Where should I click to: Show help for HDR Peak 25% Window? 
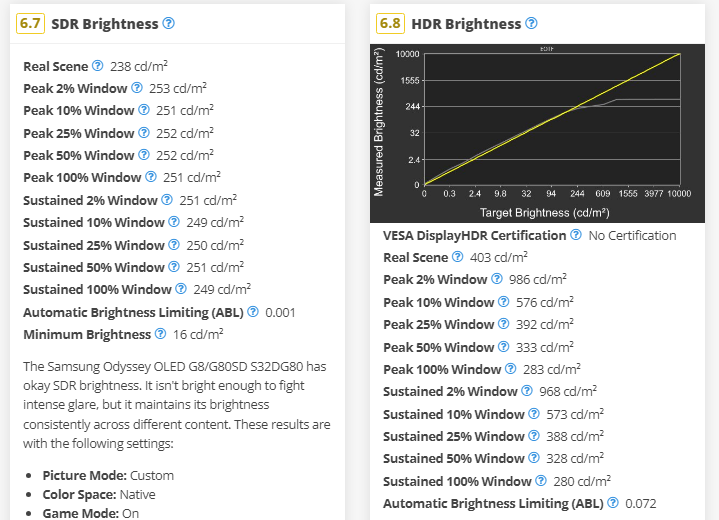pos(503,324)
